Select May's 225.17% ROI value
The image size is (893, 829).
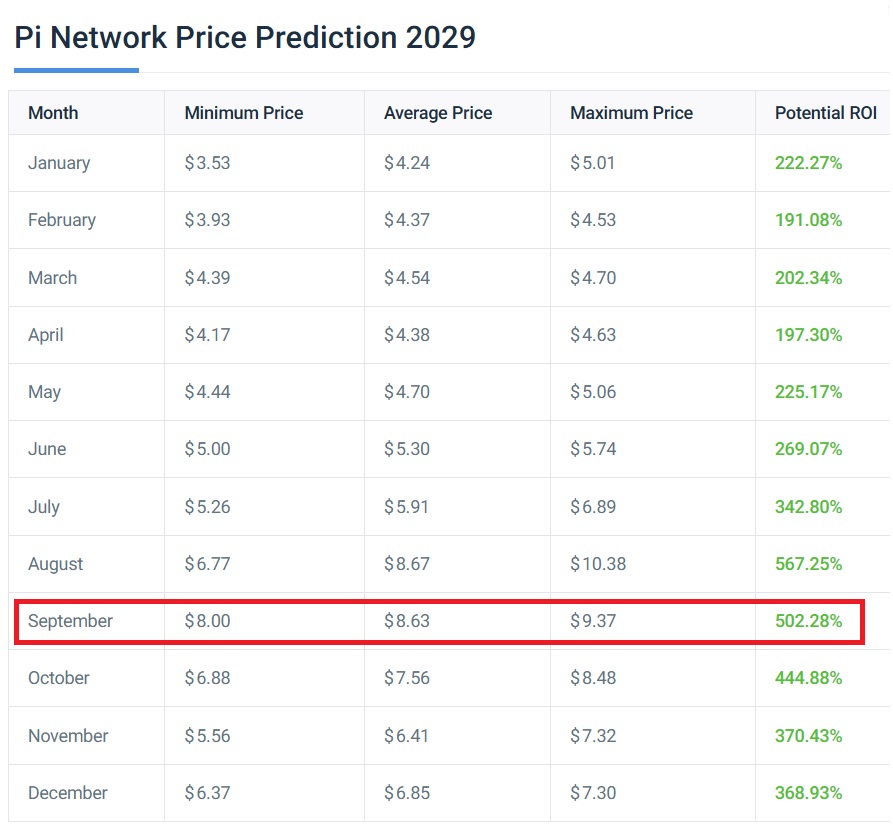(808, 392)
